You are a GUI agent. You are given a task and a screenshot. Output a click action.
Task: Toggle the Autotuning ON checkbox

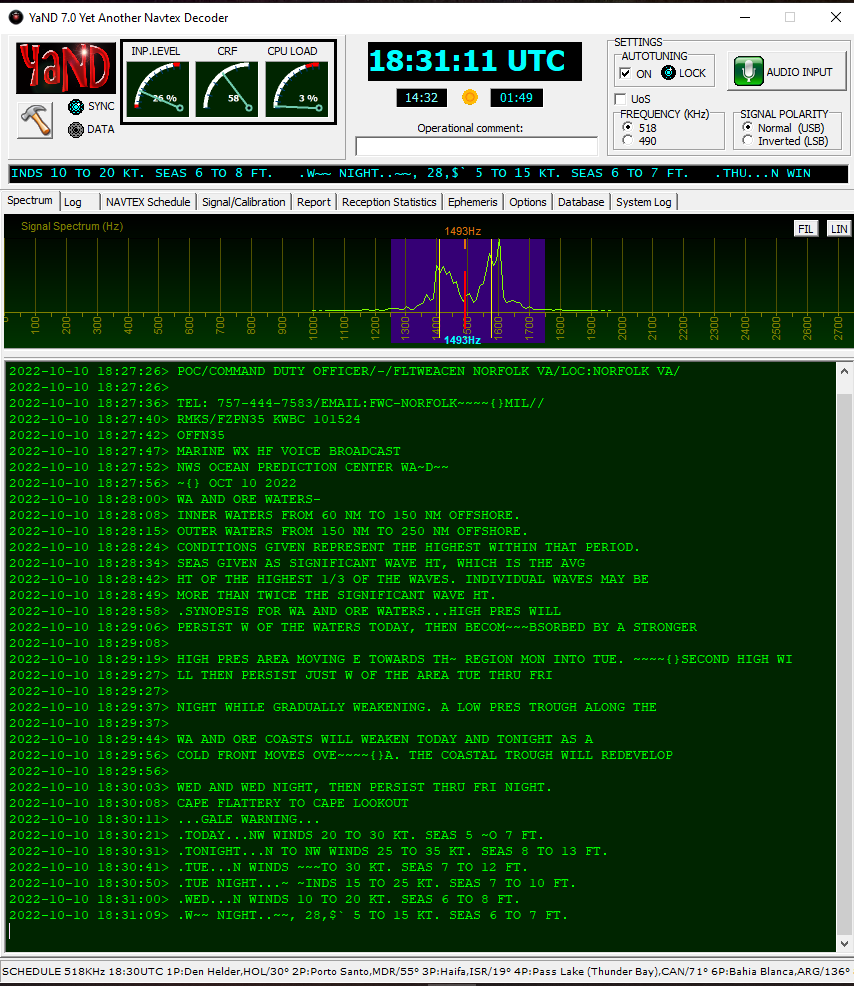point(625,74)
